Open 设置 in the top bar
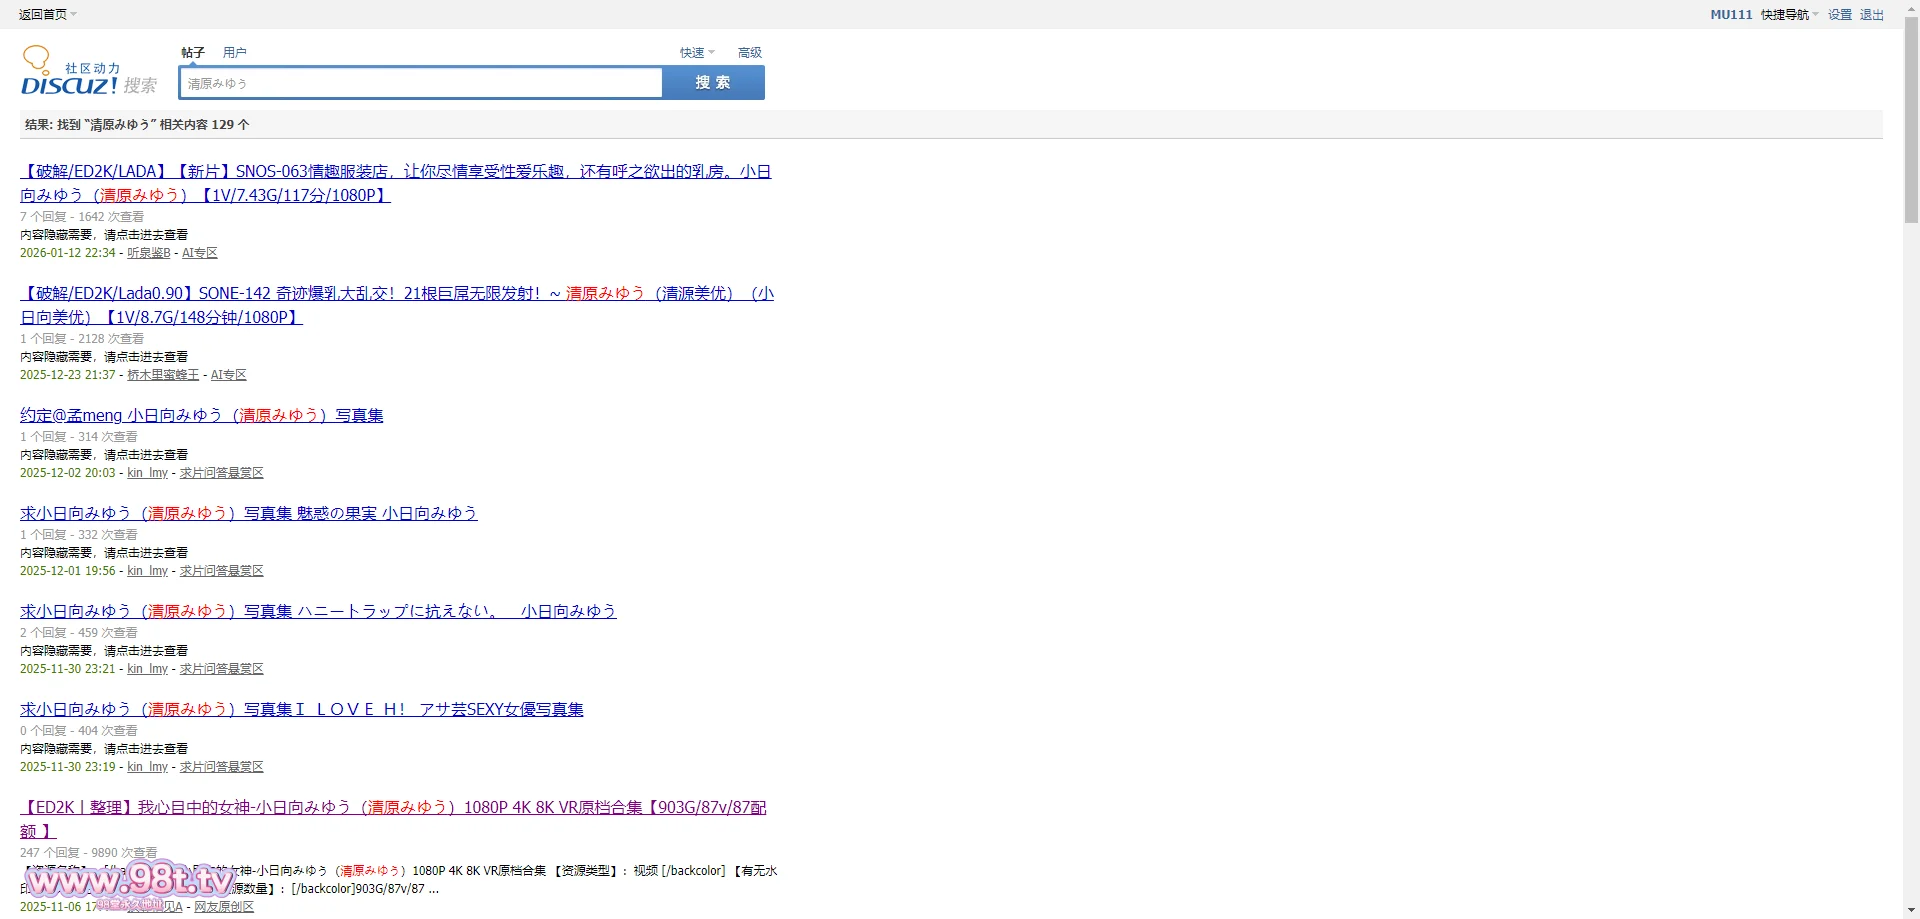1920x919 pixels. [1839, 14]
